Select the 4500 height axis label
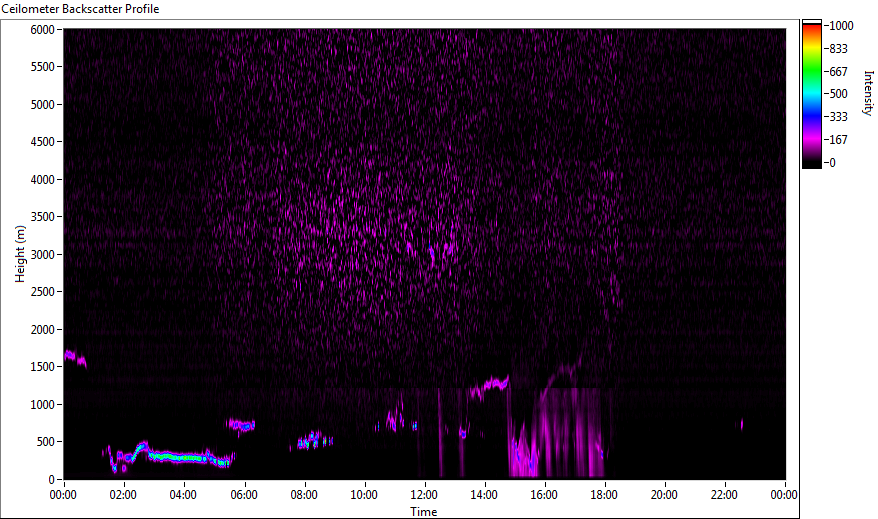The image size is (878, 519). 43,142
